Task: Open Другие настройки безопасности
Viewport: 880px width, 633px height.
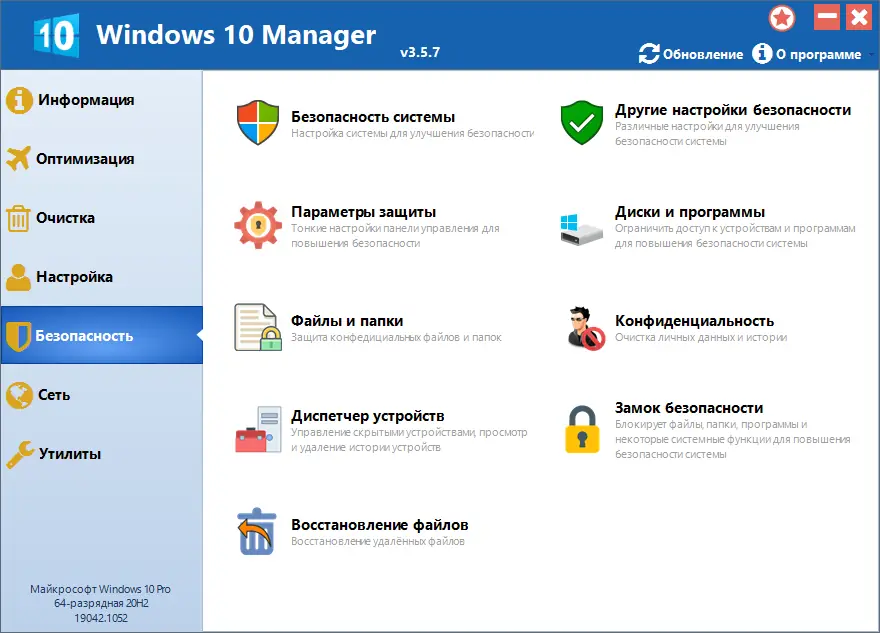Action: pos(733,110)
